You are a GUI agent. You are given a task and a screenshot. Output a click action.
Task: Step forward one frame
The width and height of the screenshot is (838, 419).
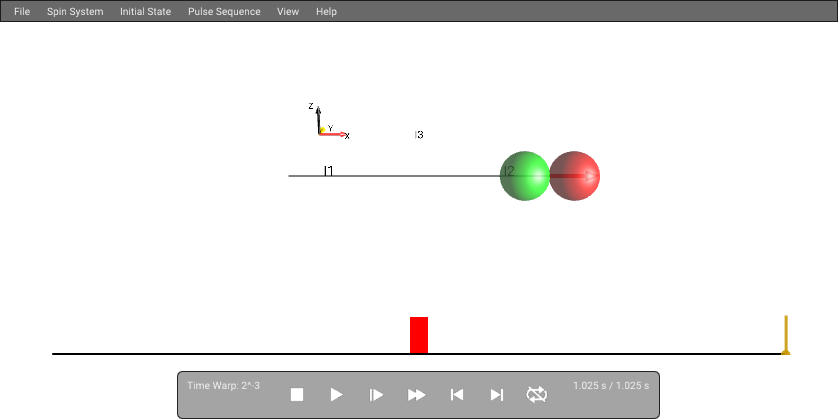[376, 394]
